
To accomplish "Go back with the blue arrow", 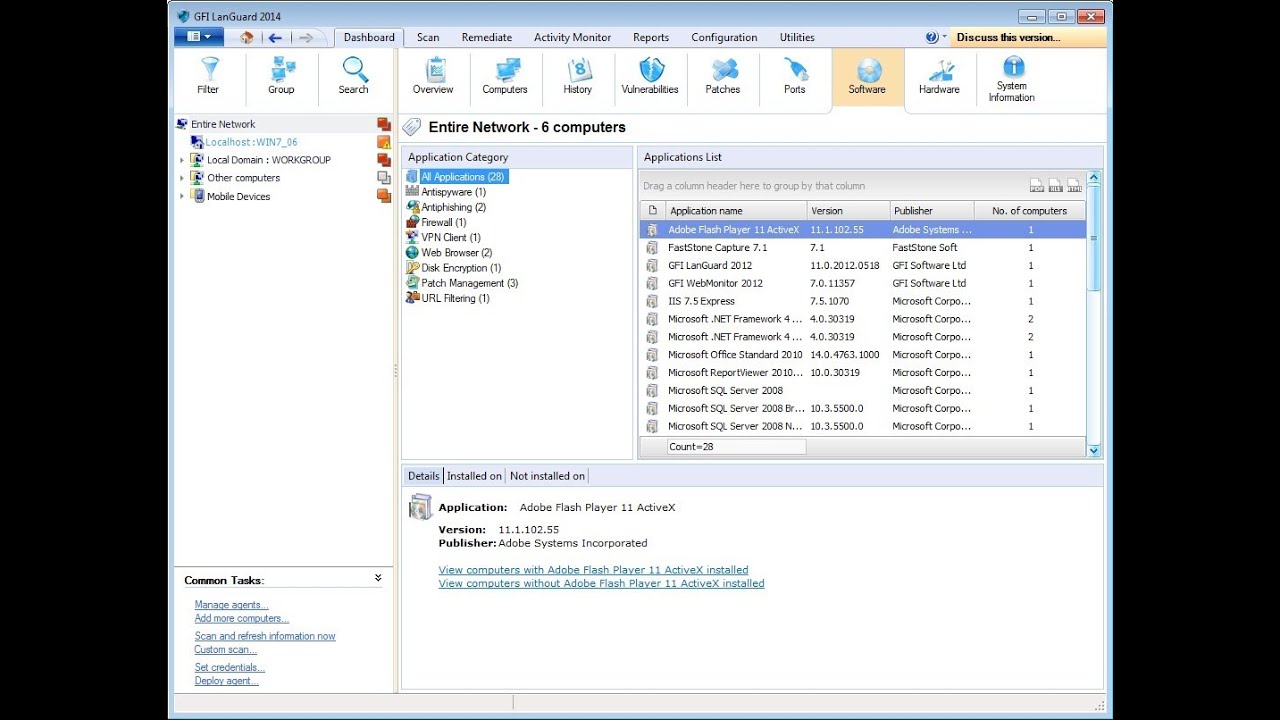I will [275, 38].
